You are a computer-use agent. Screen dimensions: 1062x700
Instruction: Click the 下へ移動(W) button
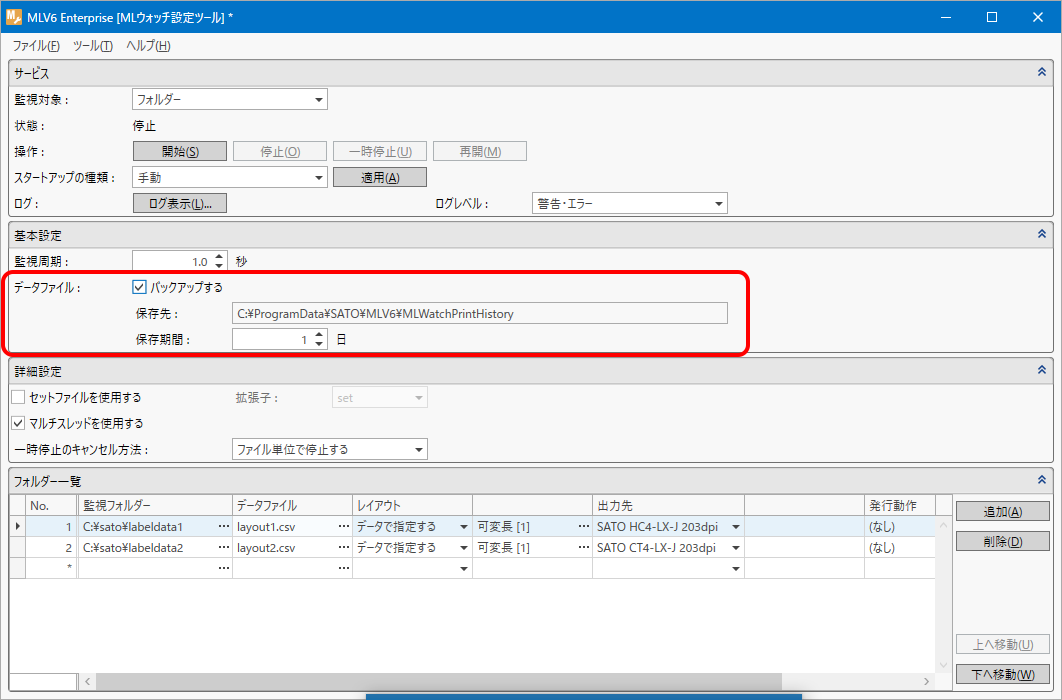[x=1002, y=674]
